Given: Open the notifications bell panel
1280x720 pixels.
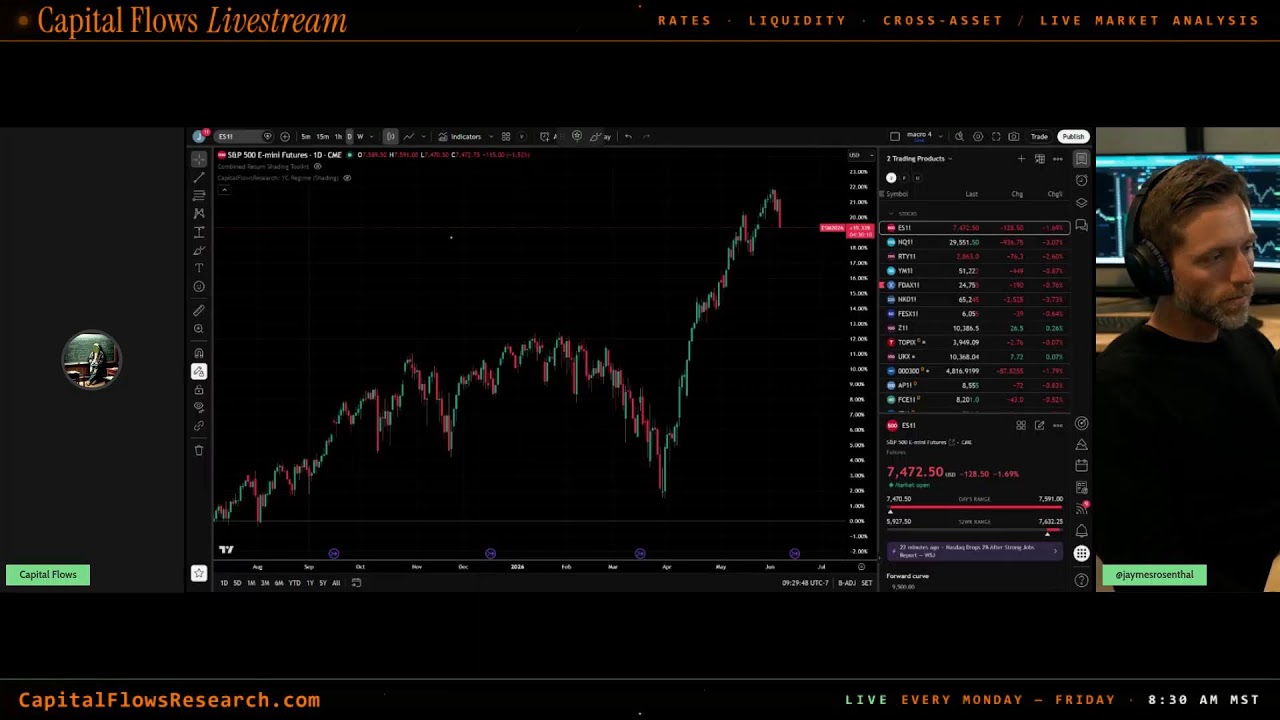Looking at the screenshot, I should [1081, 531].
